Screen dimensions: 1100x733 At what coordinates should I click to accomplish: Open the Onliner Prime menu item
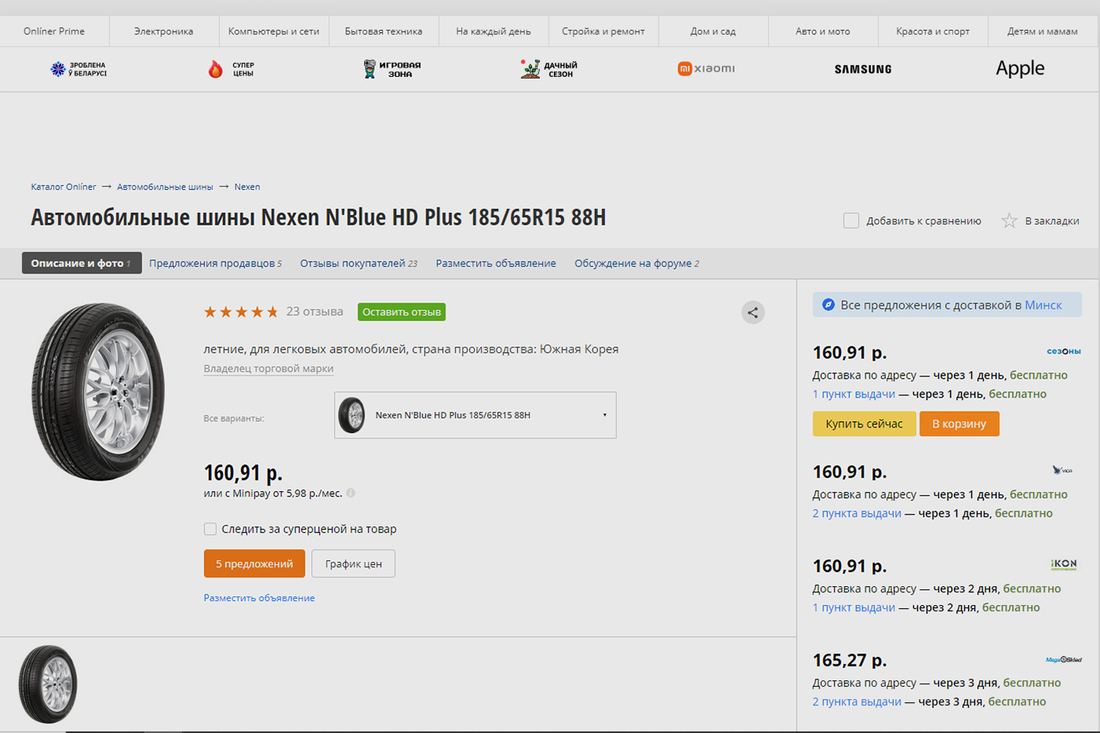coord(54,32)
